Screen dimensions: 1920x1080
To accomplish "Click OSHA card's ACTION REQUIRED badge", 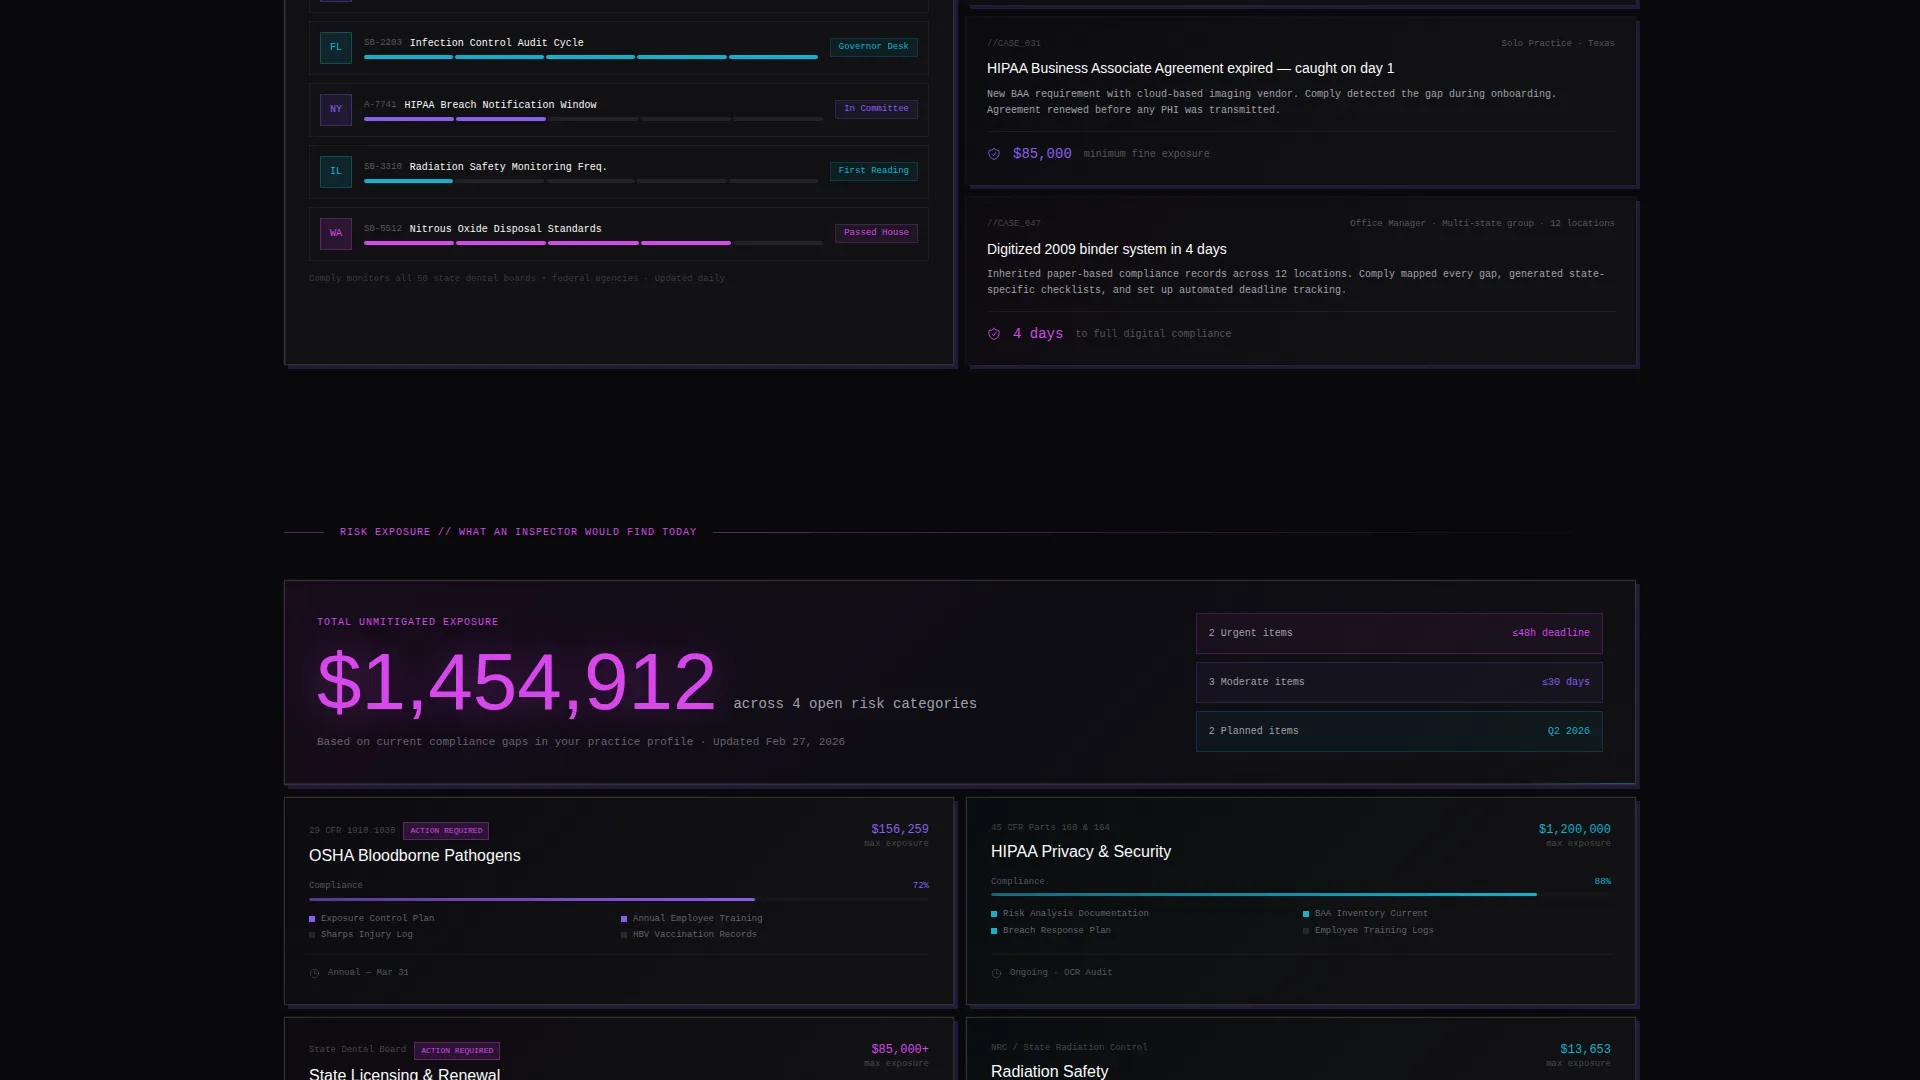I will (x=446, y=831).
